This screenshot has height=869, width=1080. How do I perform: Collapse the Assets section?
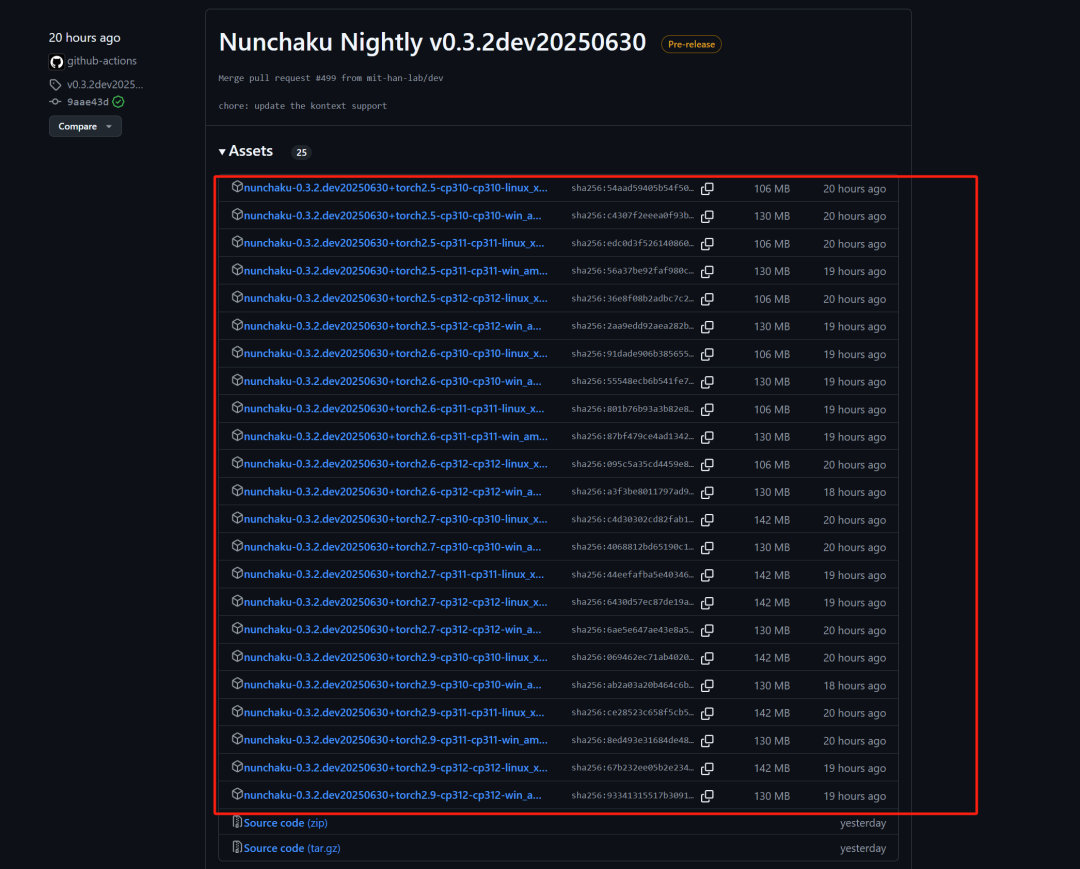(246, 151)
